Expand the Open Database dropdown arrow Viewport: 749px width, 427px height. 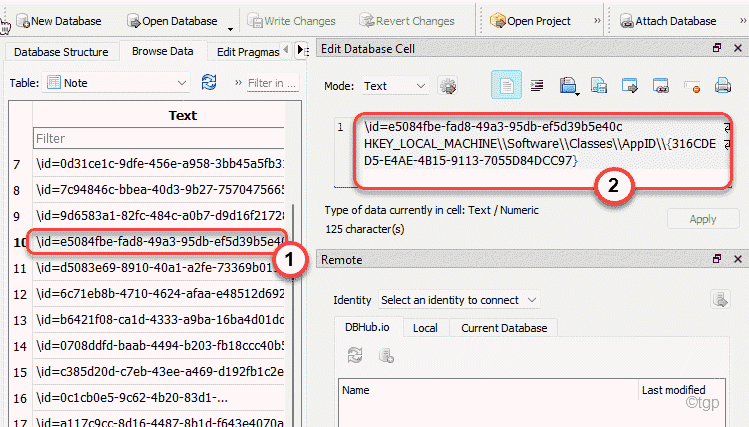230,29
